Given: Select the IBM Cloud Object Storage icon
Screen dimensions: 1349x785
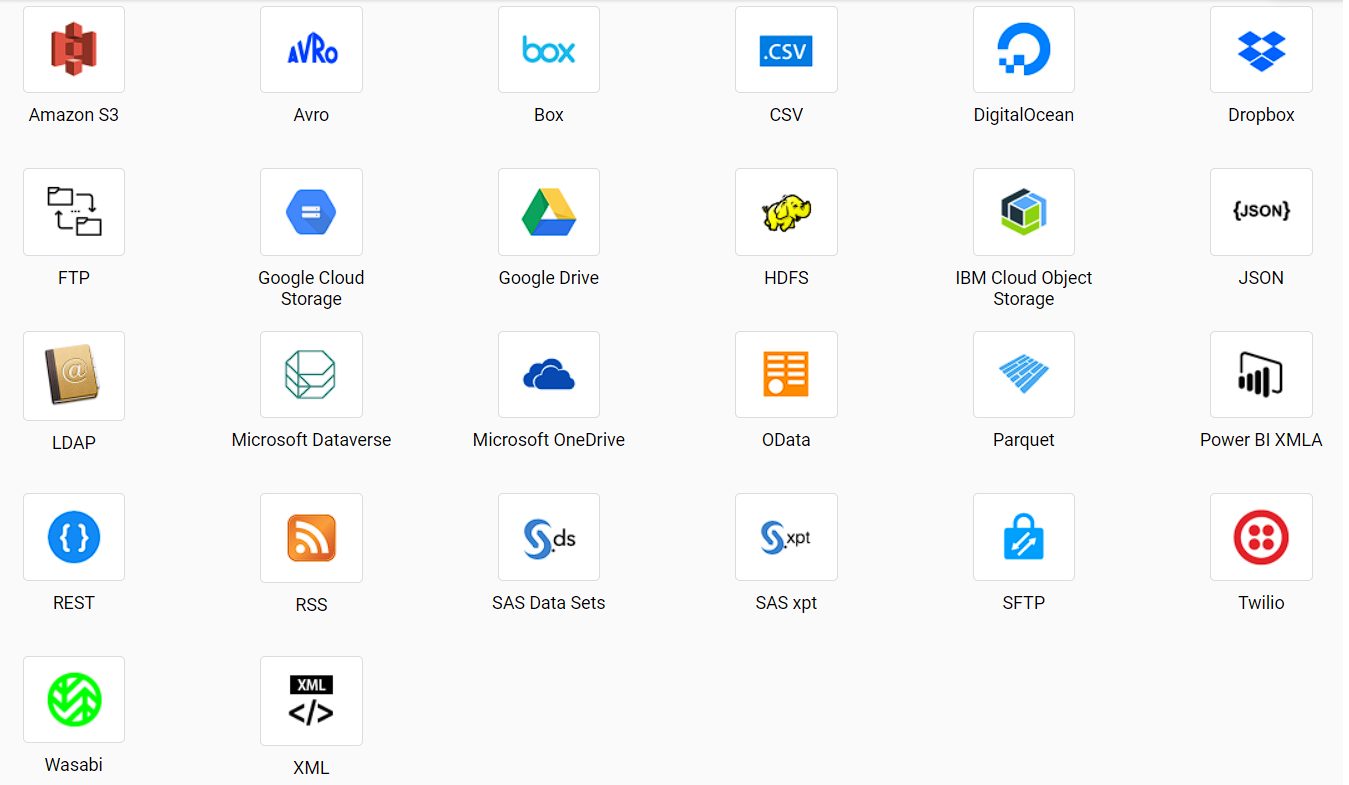Looking at the screenshot, I should point(1024,212).
